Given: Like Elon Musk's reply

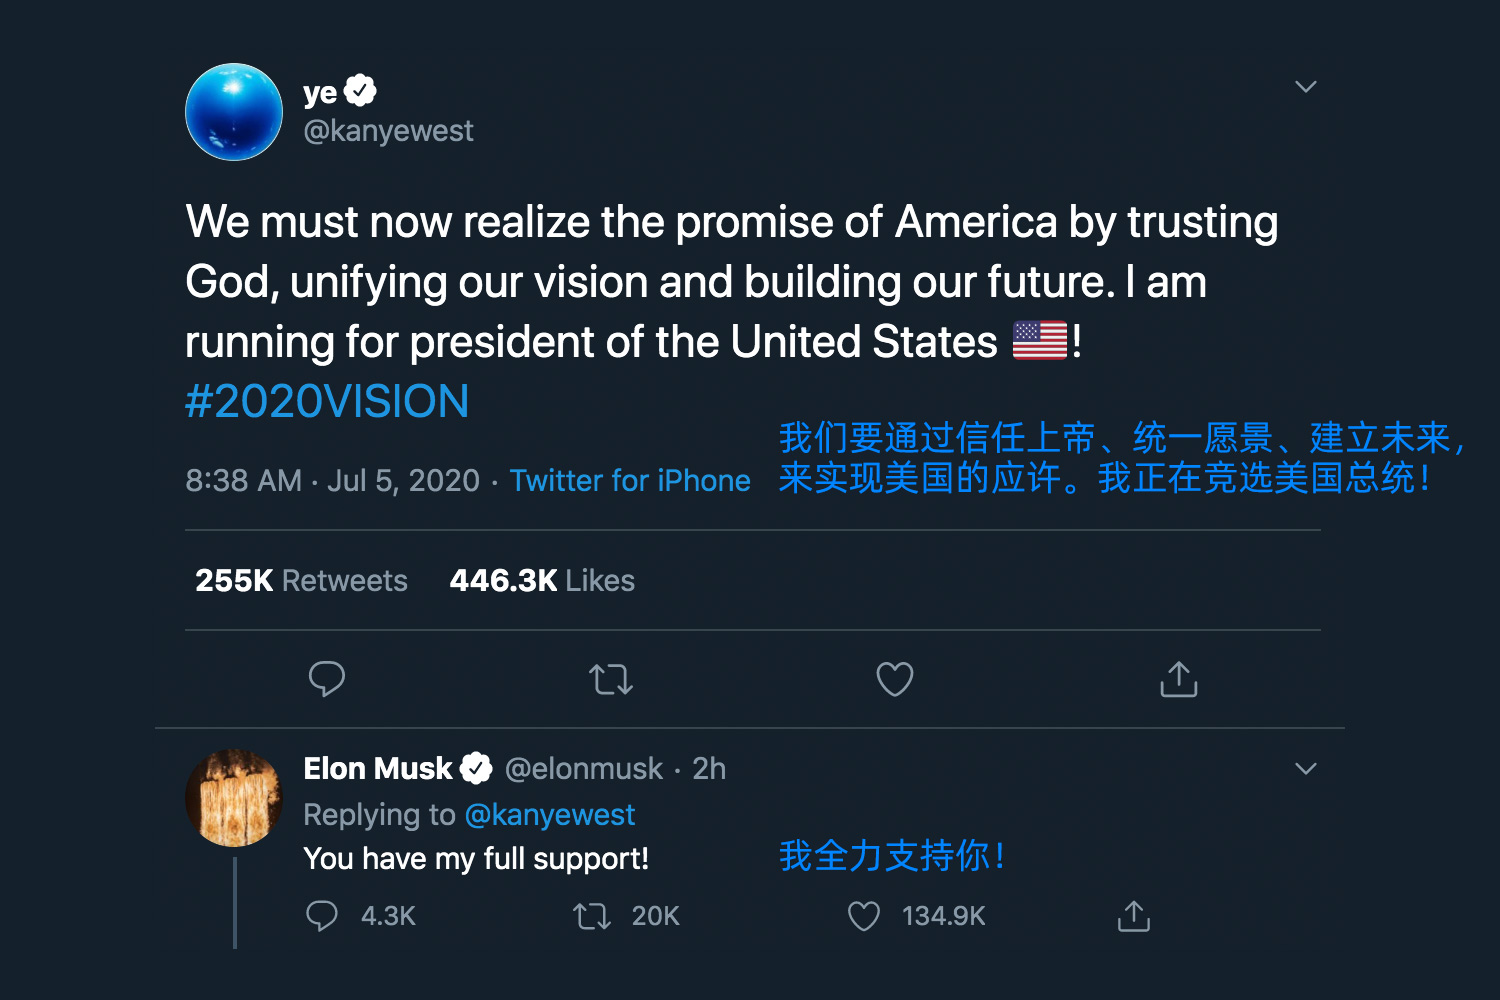Looking at the screenshot, I should 864,916.
